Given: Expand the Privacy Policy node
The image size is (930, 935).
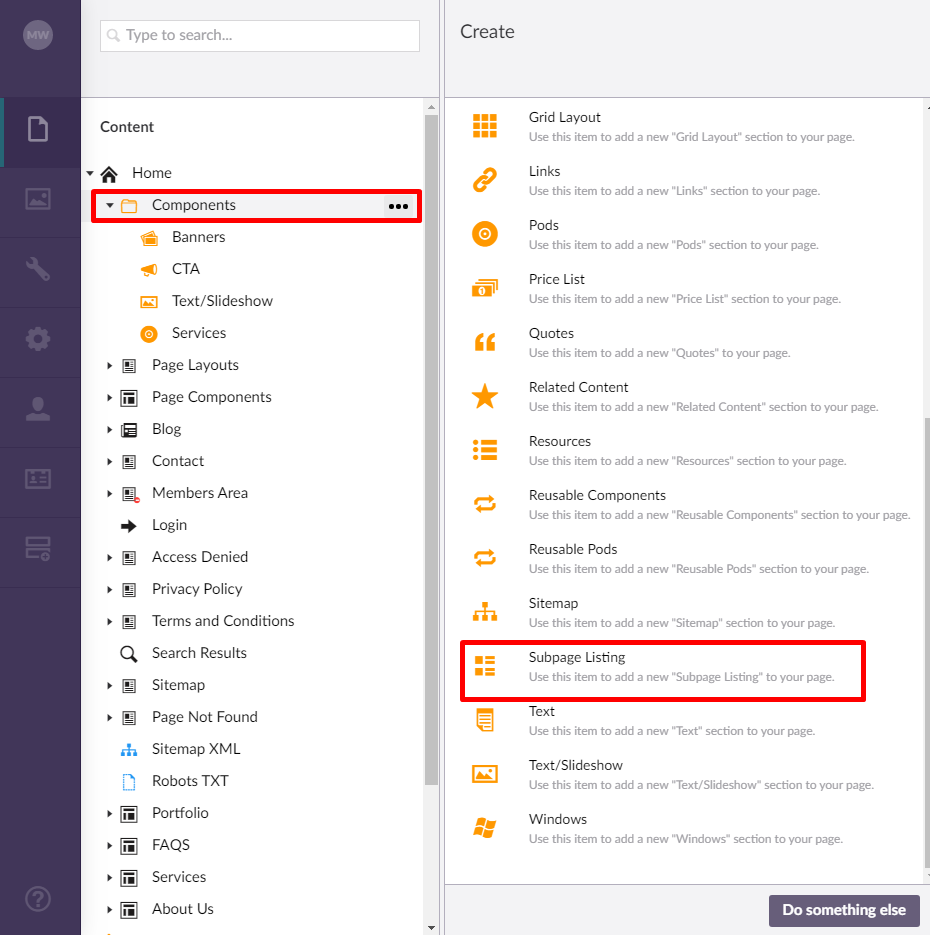Looking at the screenshot, I should pos(110,590).
